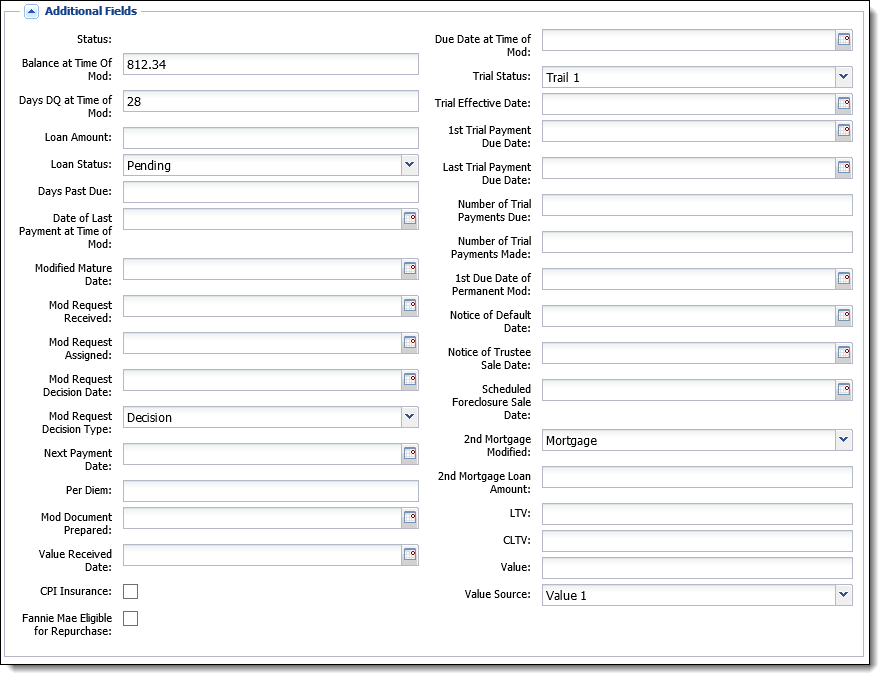Screen dimensions: 885x680
Task: Open calendar for Mod Request Decision Date
Action: 410,380
